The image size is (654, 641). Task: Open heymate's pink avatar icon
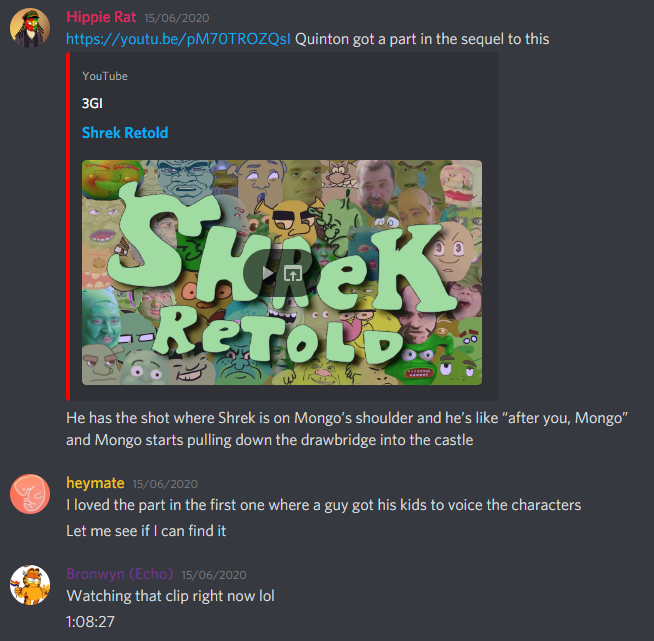[30, 494]
